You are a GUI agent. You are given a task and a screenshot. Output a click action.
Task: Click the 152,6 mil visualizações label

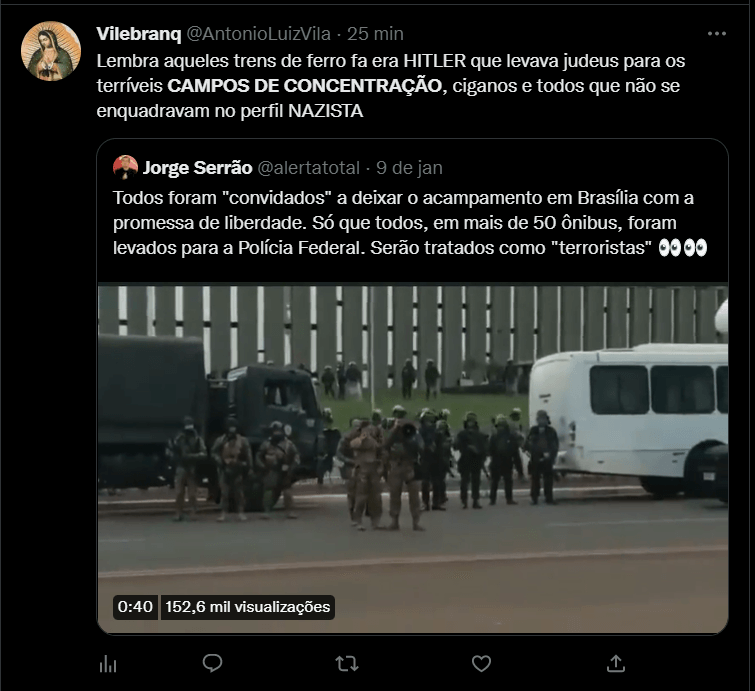point(247,607)
